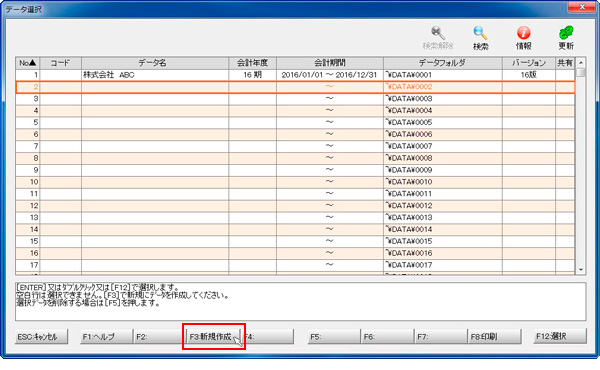Close the データ選択 dialog window
The width and height of the screenshot is (600, 370).
[x=582, y=7]
